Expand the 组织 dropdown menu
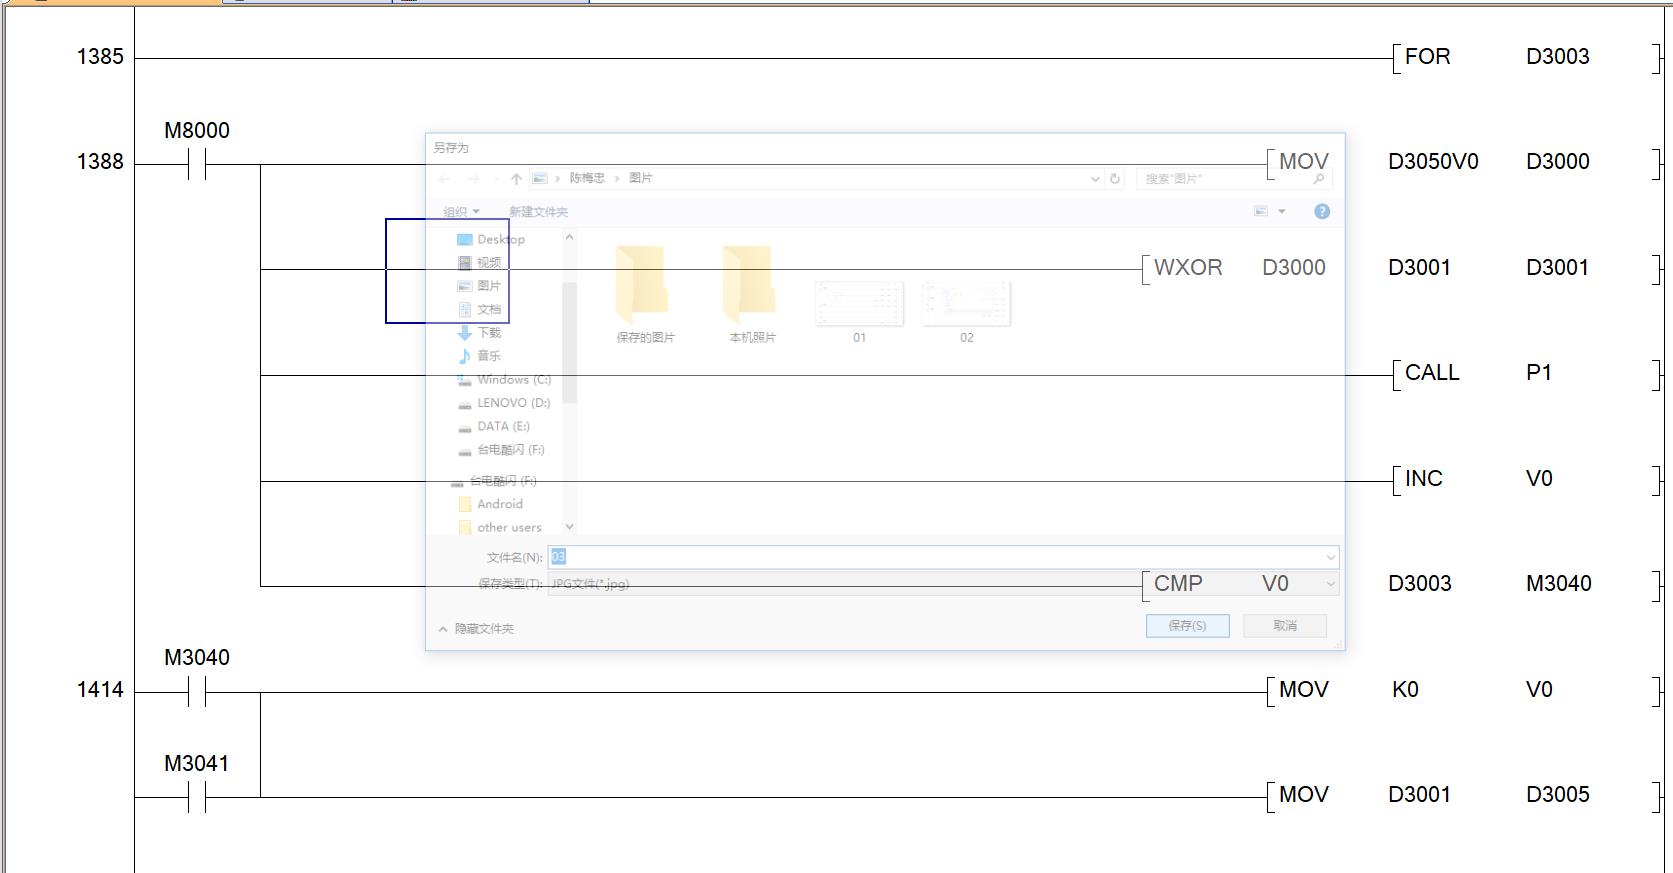This screenshot has width=1673, height=873. tap(461, 212)
